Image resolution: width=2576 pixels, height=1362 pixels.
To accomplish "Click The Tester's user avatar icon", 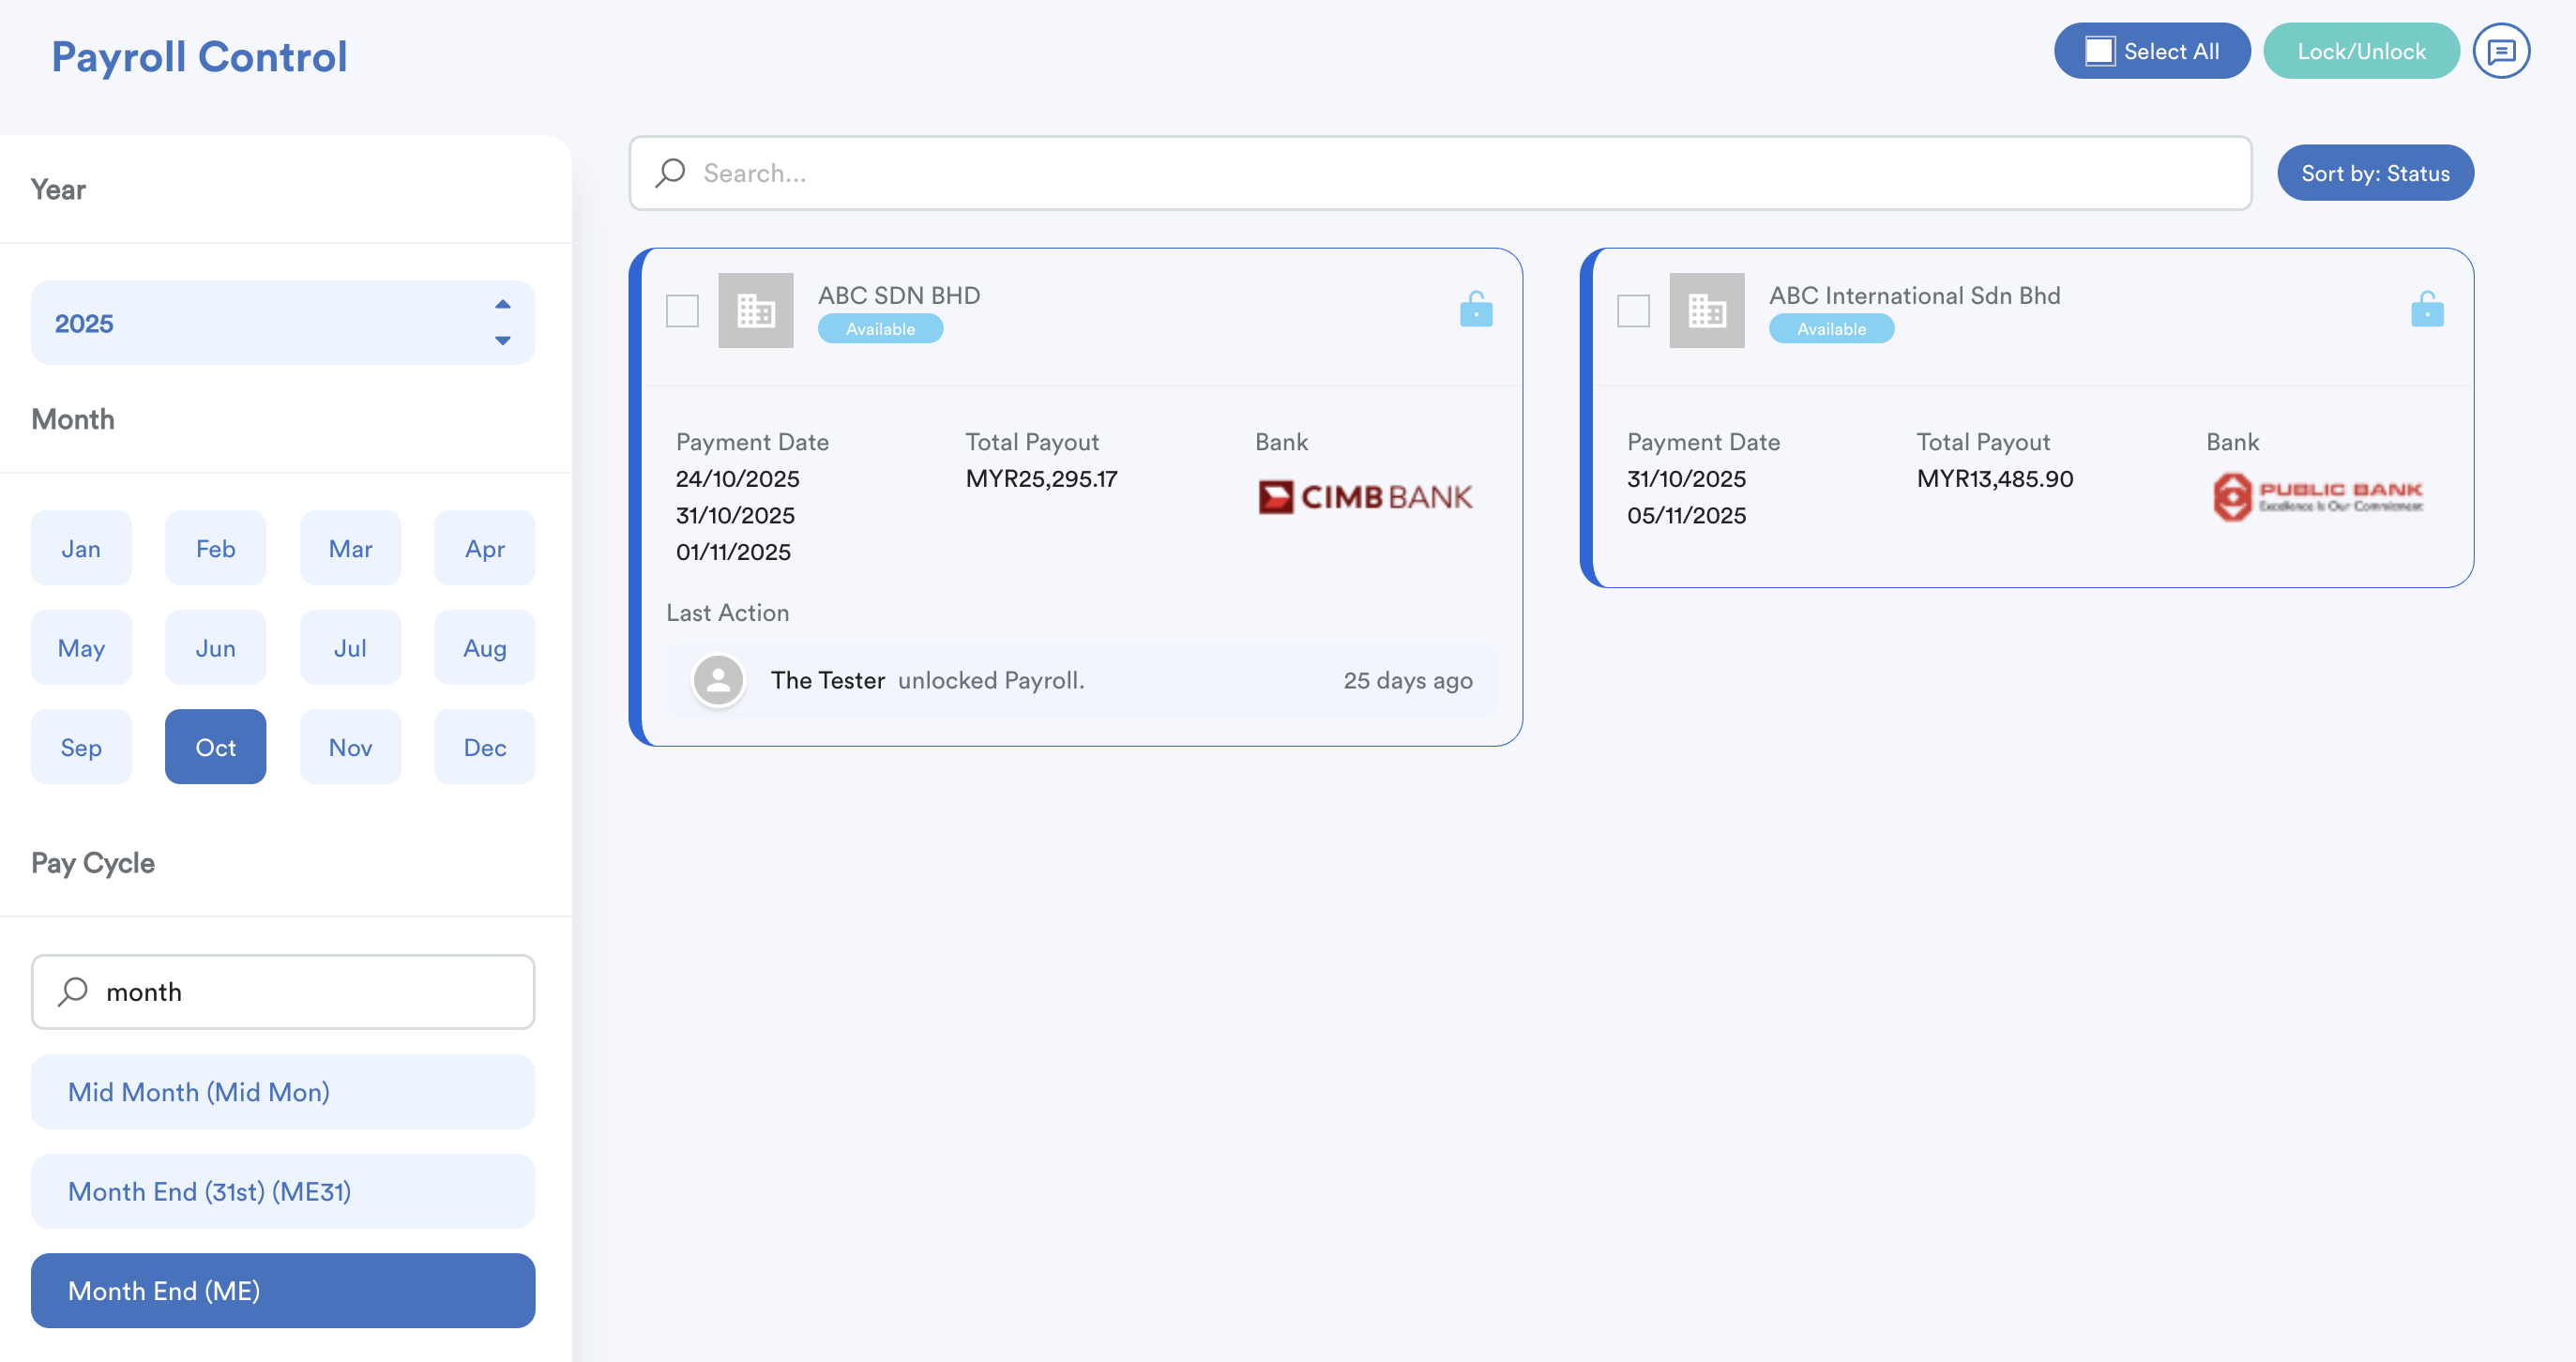I will coord(718,680).
